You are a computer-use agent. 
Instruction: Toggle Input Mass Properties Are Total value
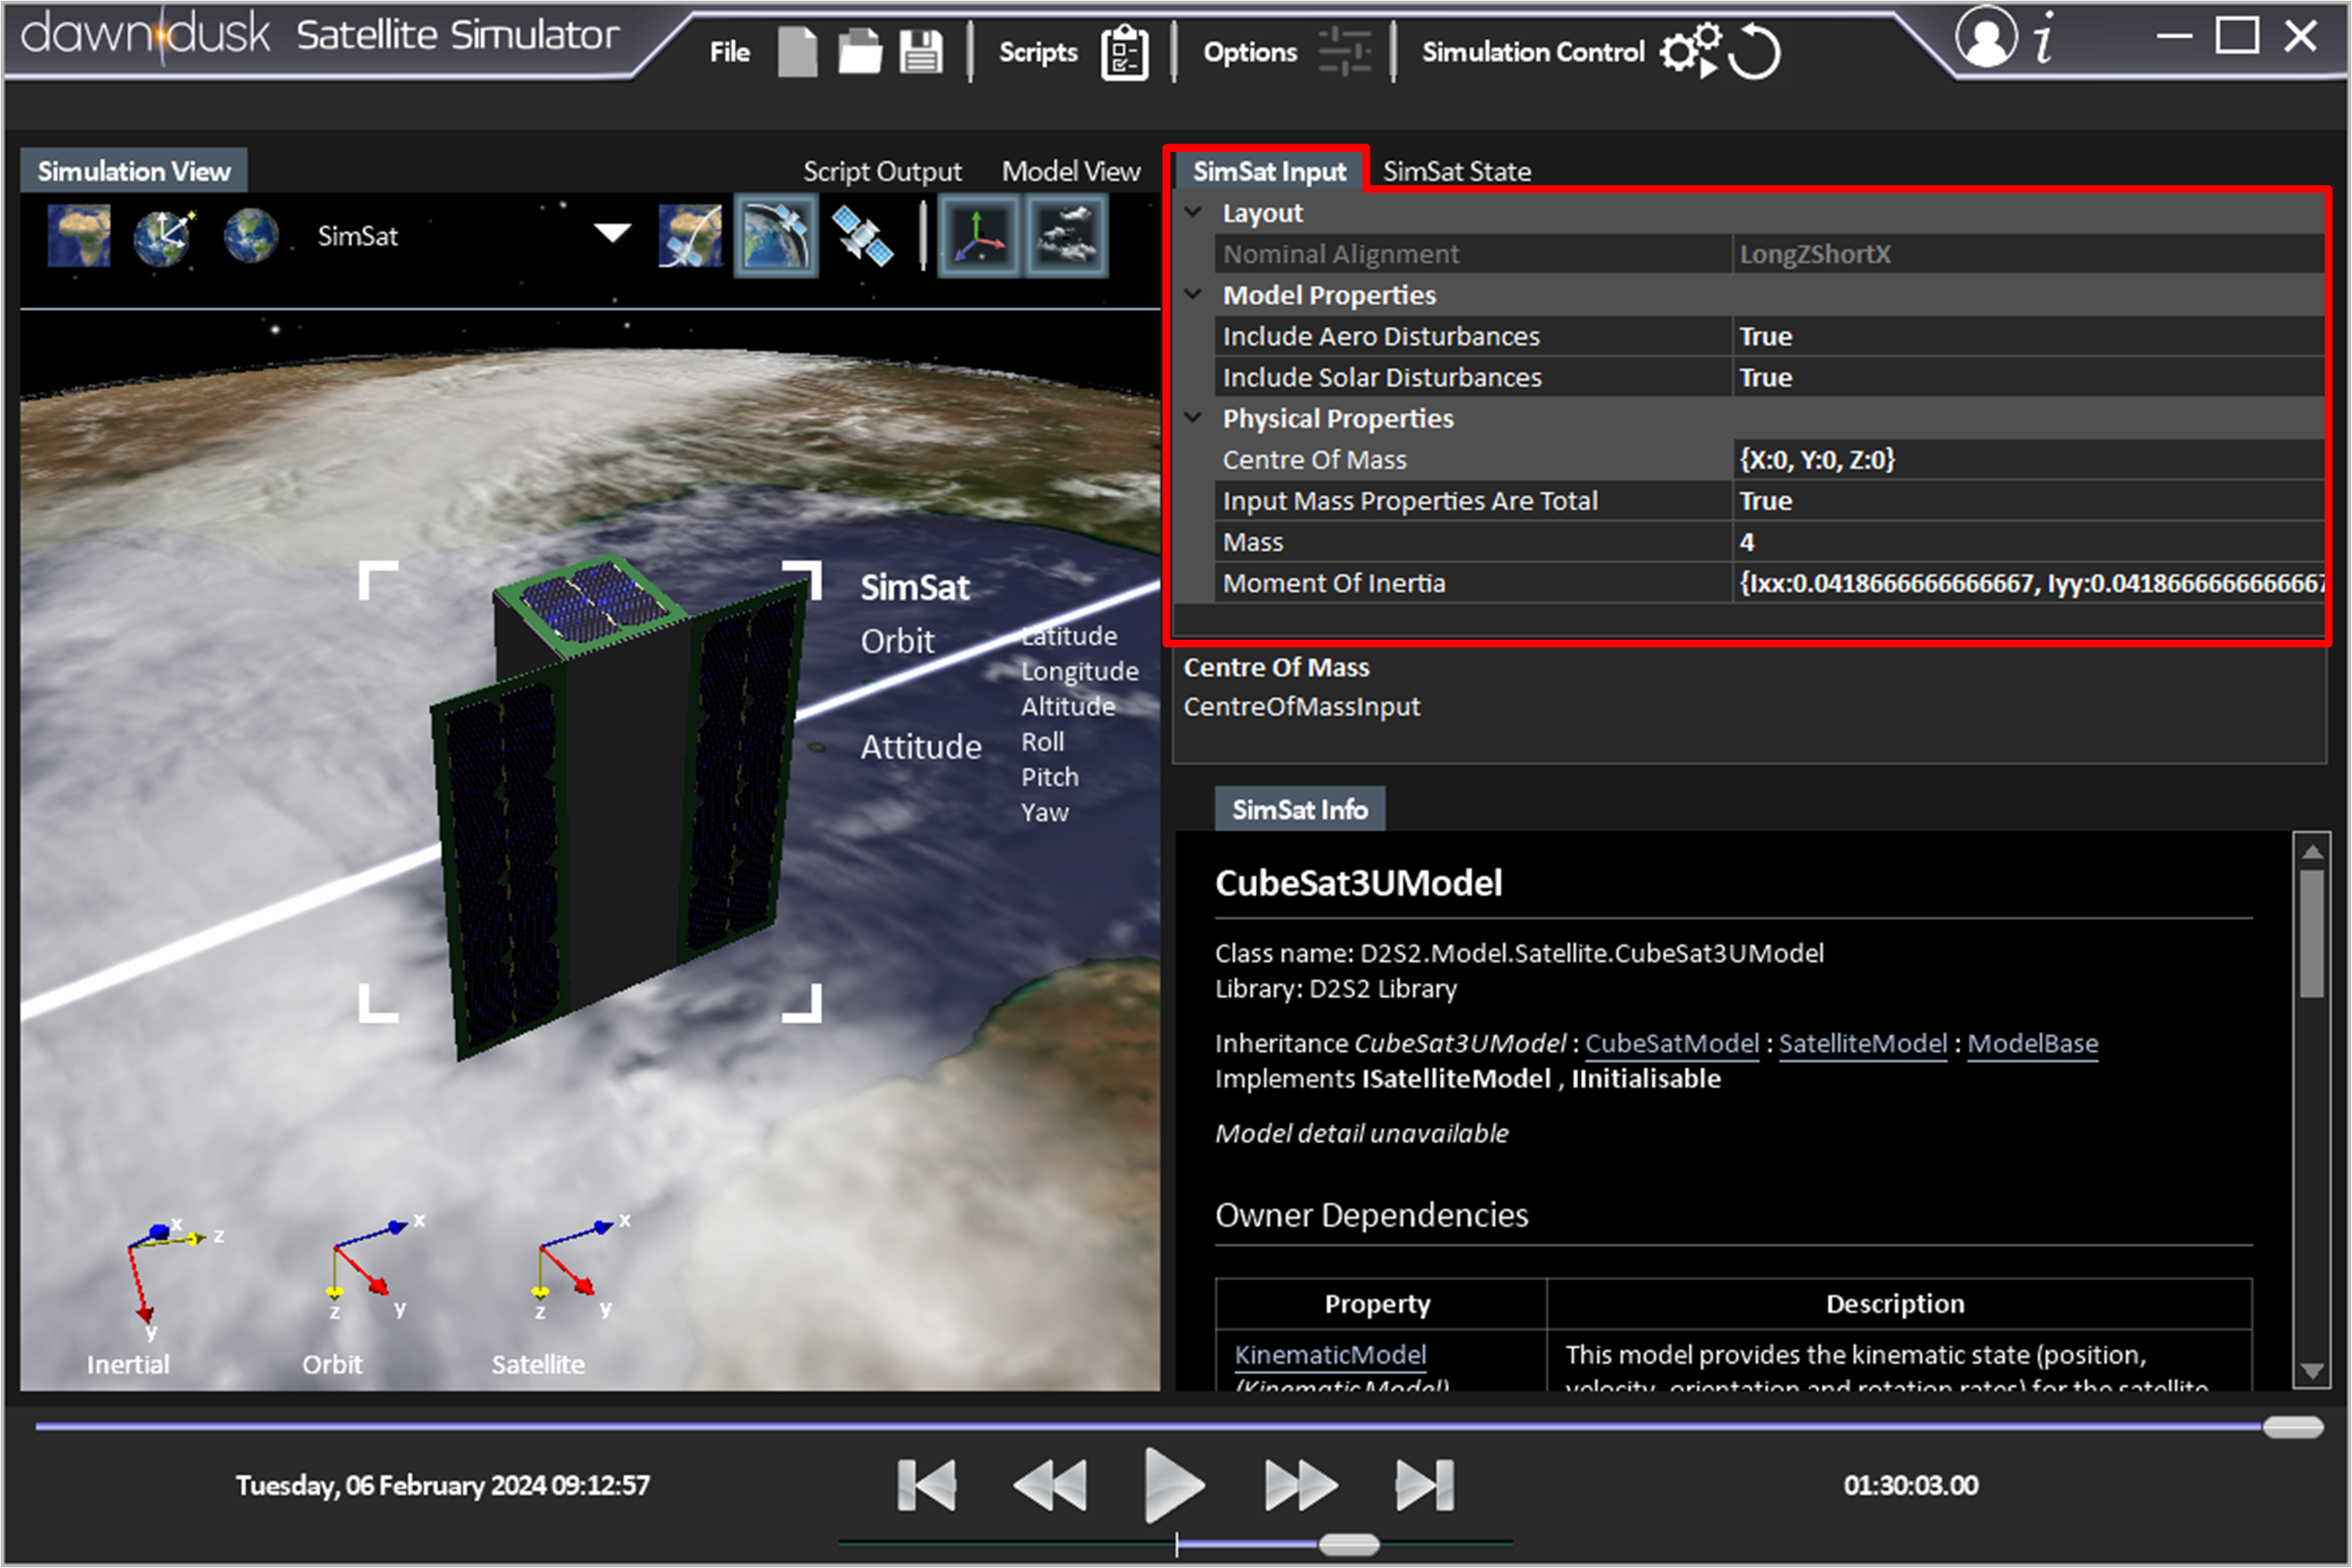pos(2028,500)
